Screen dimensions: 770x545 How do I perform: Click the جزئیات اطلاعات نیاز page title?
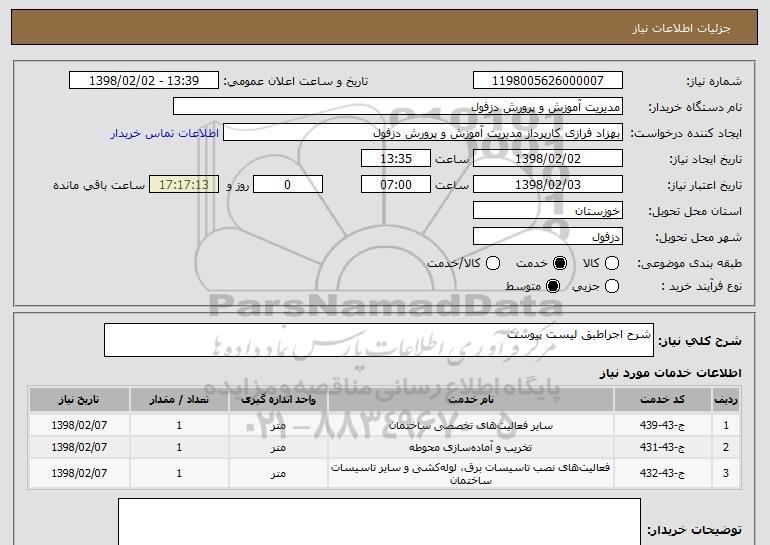(681, 28)
